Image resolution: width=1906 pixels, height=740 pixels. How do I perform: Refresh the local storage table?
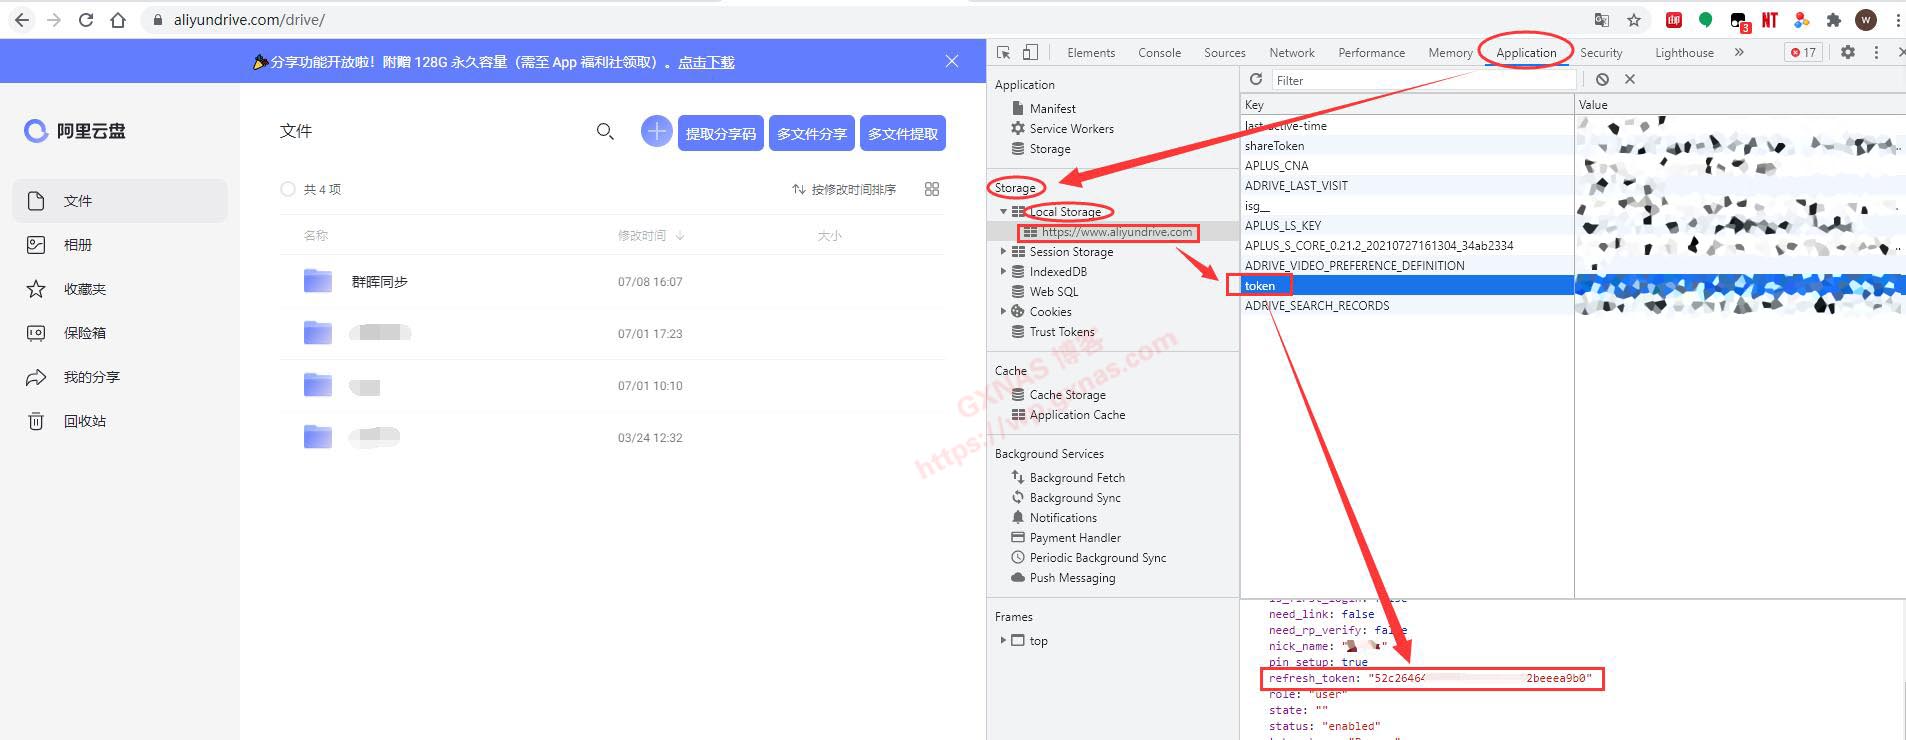(x=1256, y=79)
